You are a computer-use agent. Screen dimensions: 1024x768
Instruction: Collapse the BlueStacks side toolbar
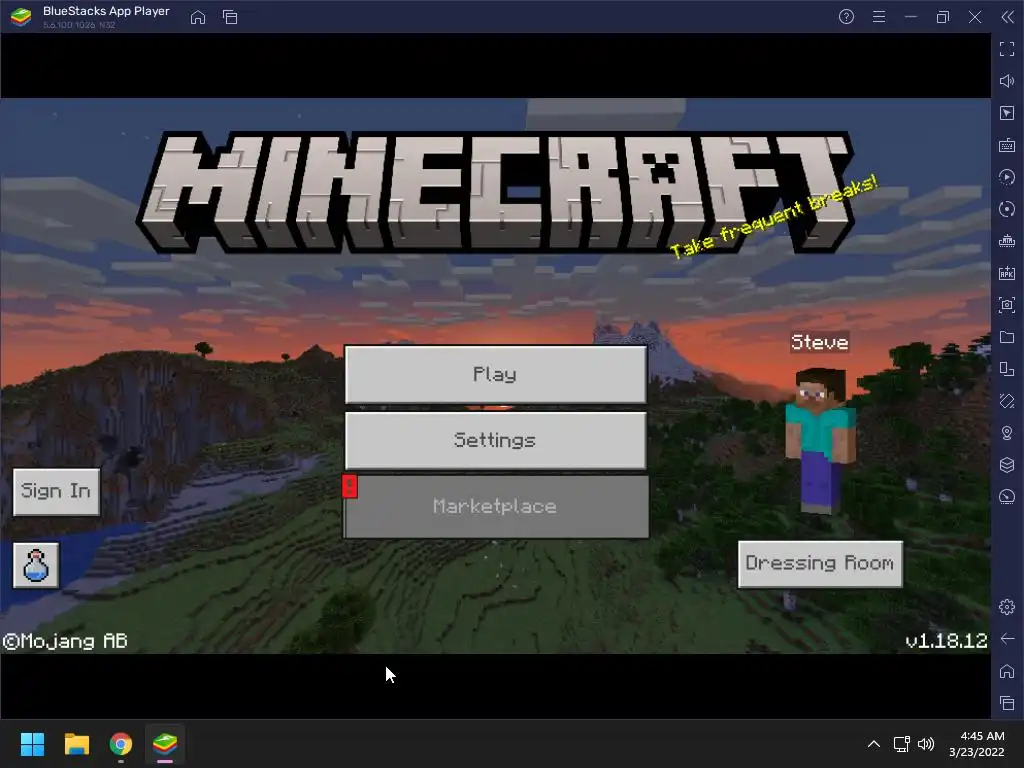pyautogui.click(x=1007, y=17)
